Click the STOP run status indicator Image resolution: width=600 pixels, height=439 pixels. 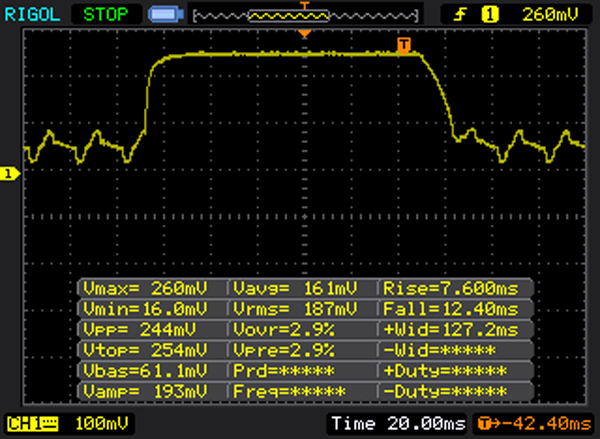point(106,15)
